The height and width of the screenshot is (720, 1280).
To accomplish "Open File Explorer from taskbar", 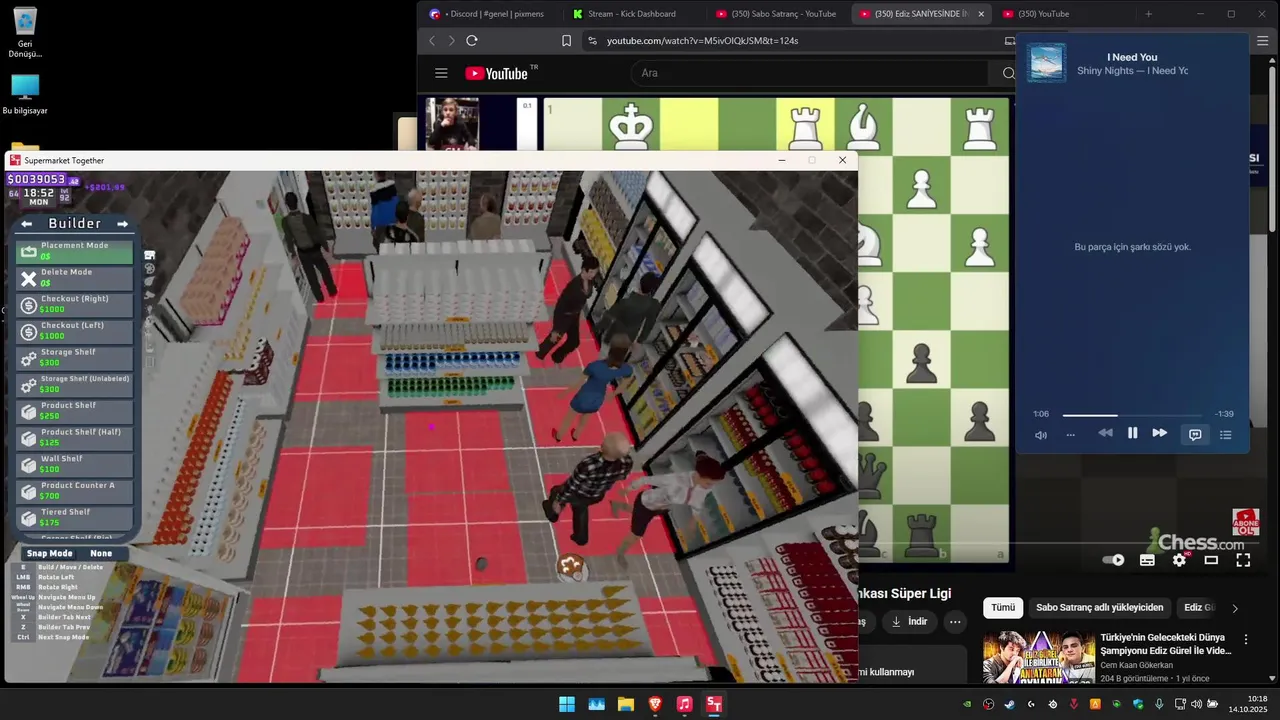I will 626,704.
